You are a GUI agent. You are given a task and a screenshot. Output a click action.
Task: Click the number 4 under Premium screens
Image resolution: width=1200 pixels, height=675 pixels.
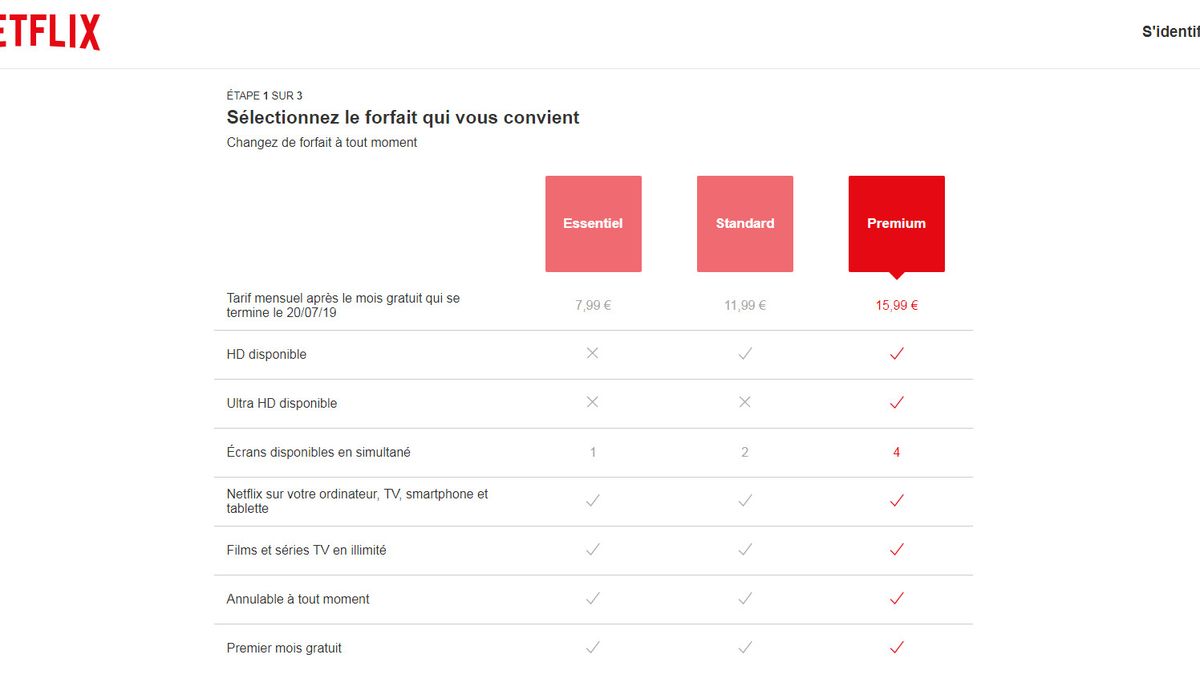coord(896,451)
